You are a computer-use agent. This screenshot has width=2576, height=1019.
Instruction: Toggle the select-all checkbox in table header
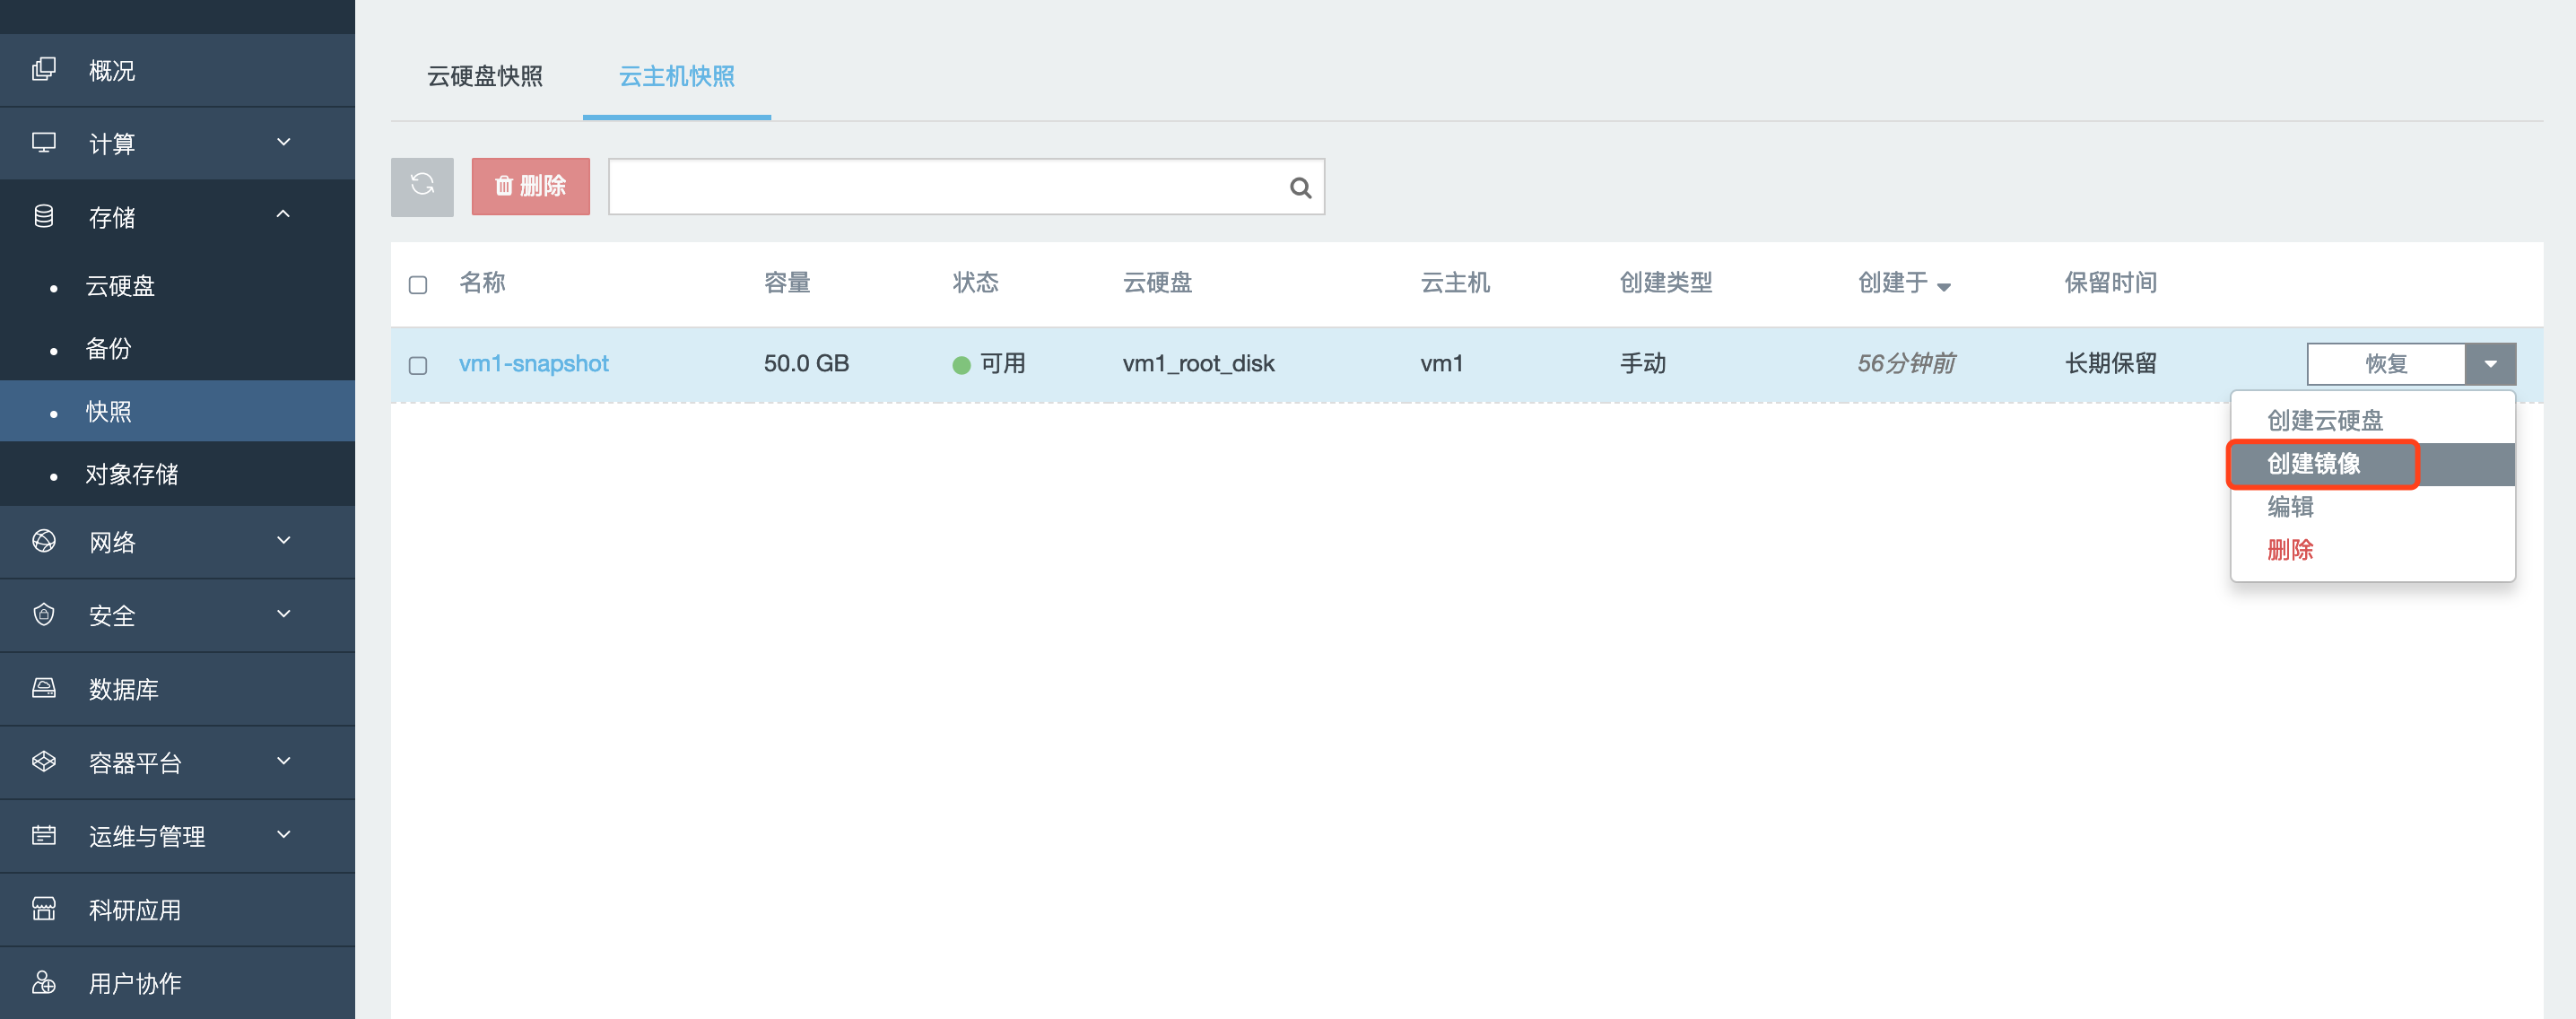coord(418,285)
